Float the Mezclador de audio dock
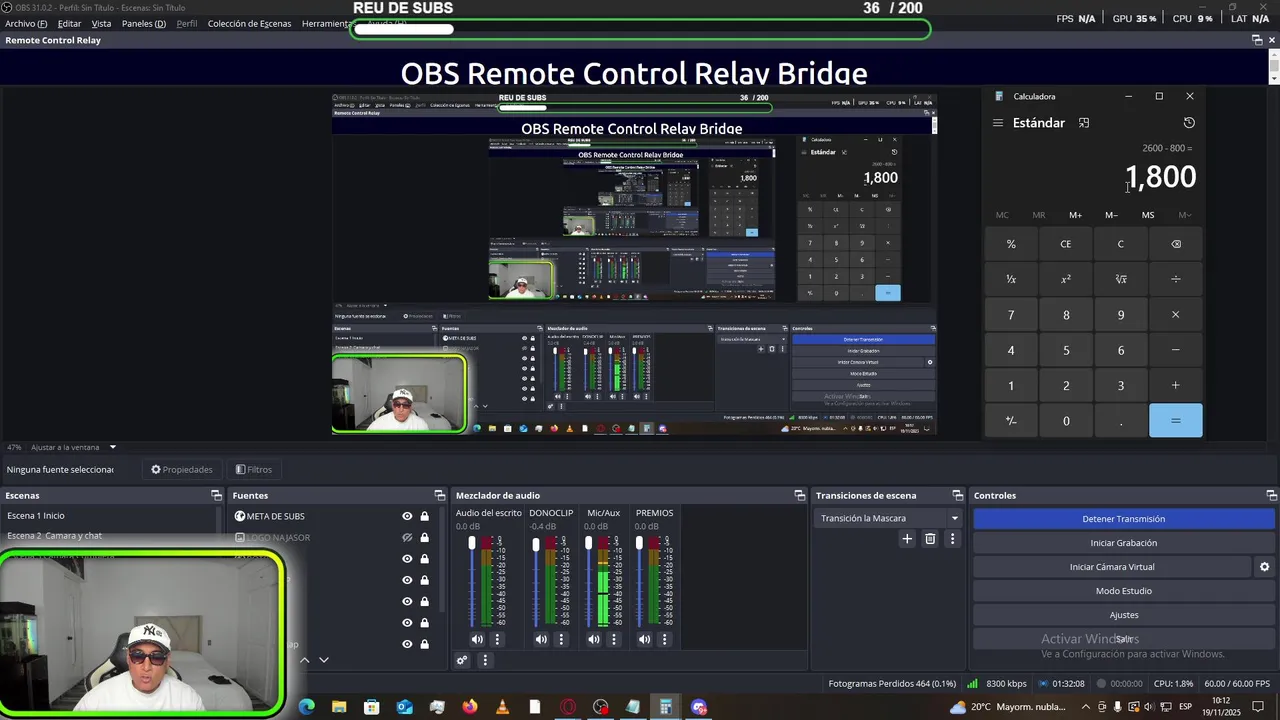The image size is (1280, 720). [x=799, y=495]
